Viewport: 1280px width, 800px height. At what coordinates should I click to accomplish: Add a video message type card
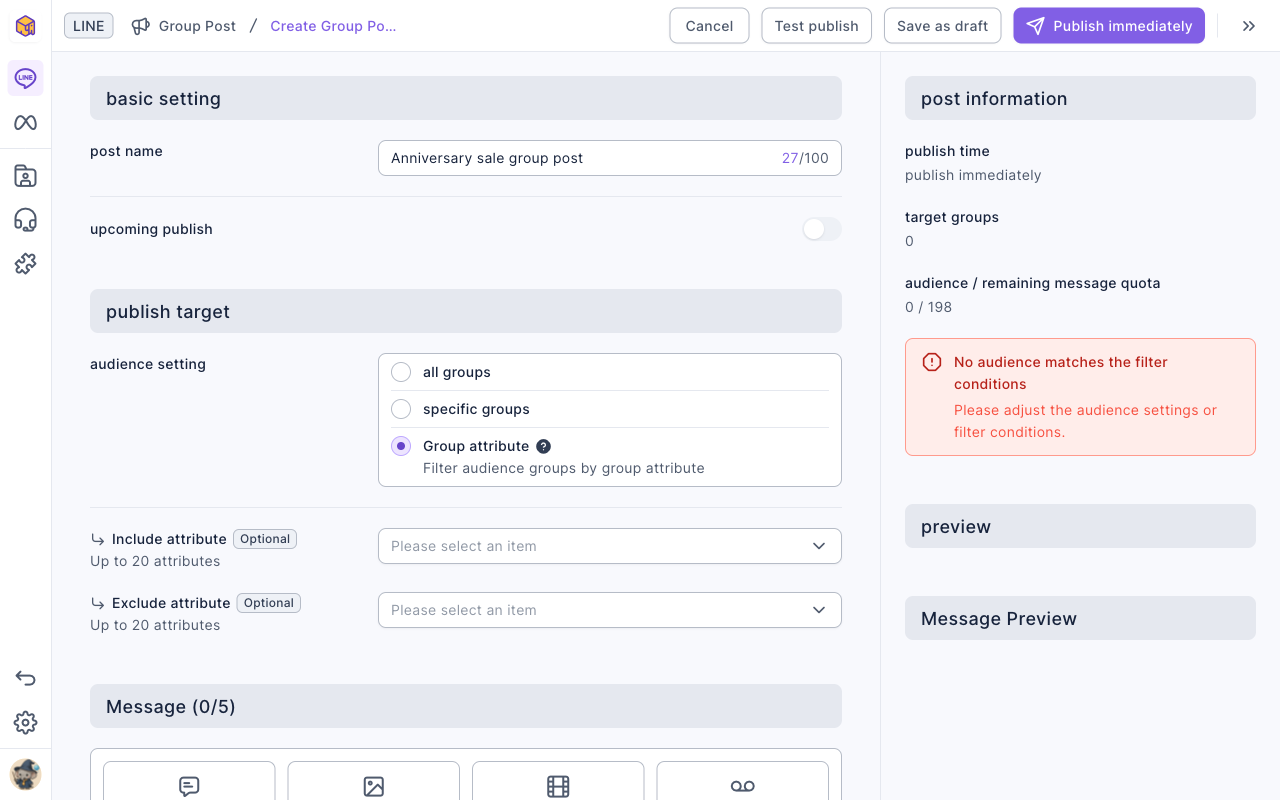558,781
